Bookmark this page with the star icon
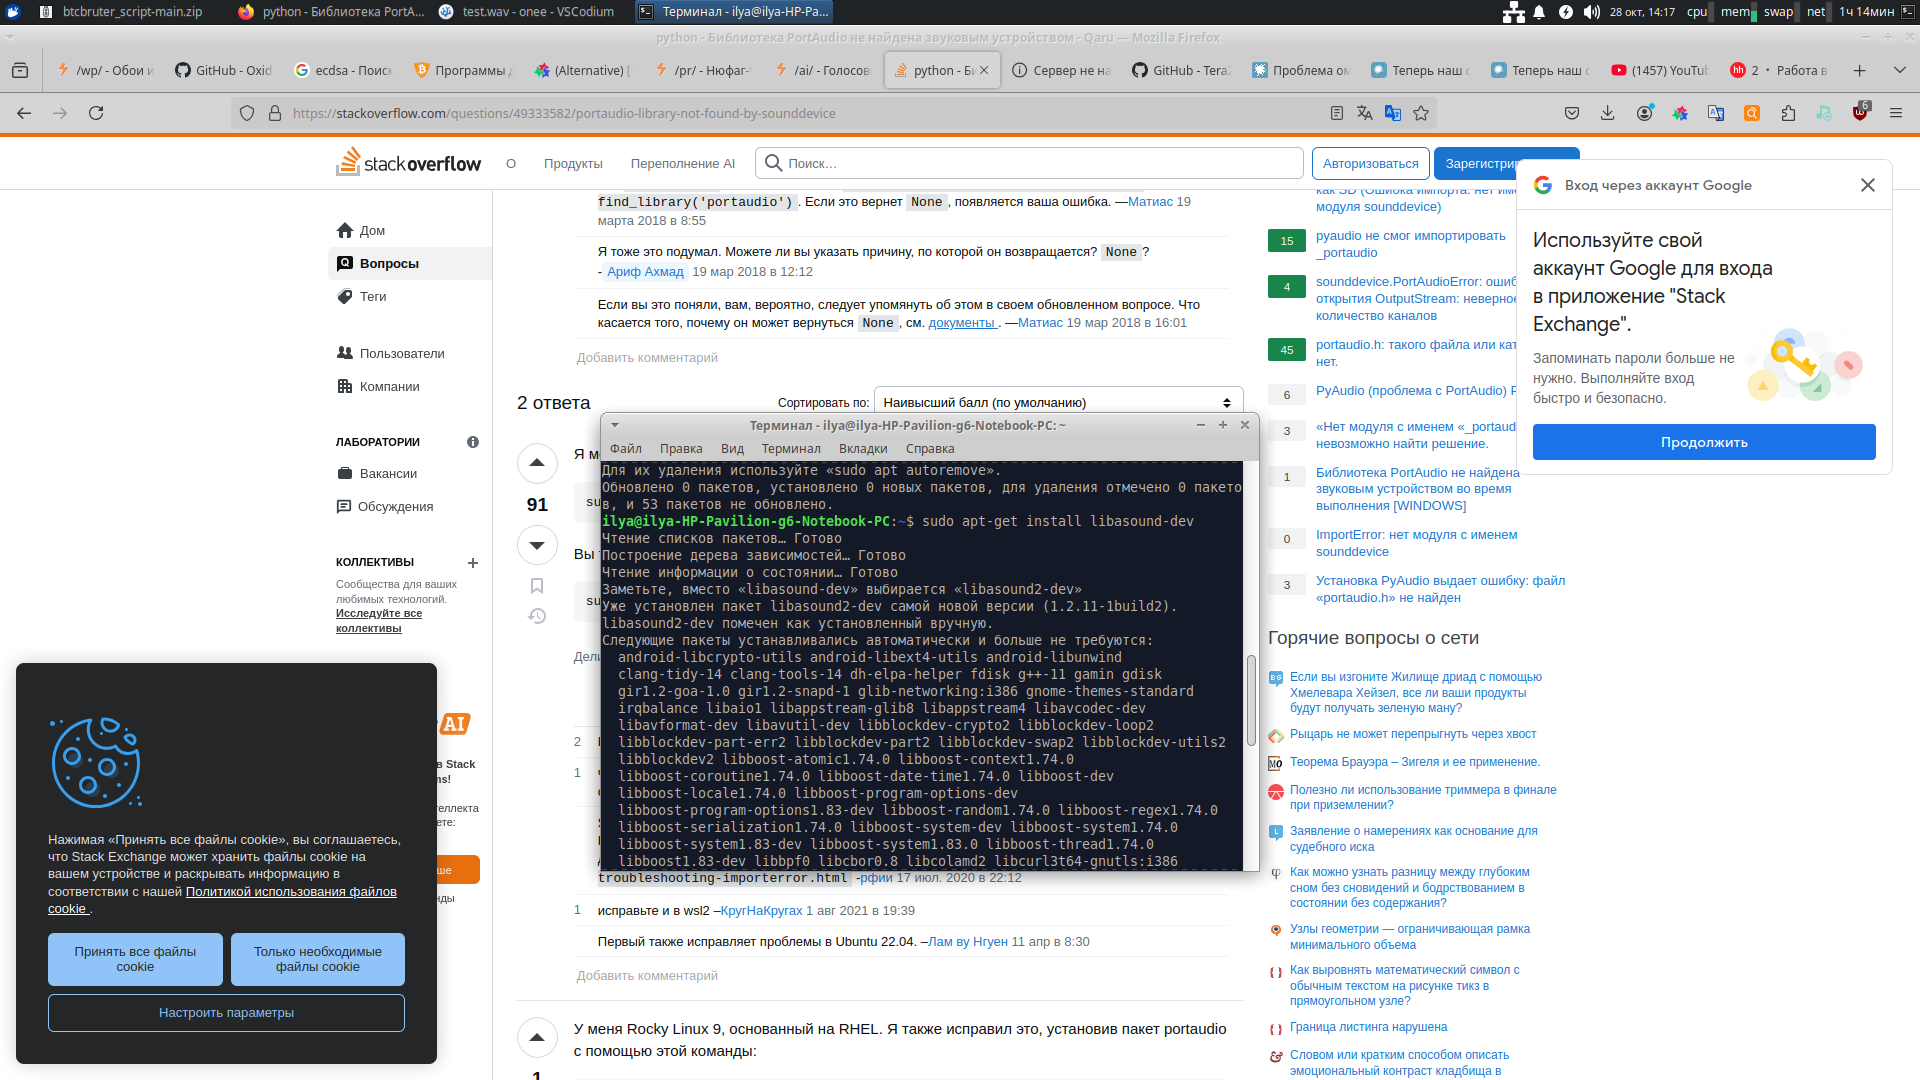 click(x=1421, y=113)
